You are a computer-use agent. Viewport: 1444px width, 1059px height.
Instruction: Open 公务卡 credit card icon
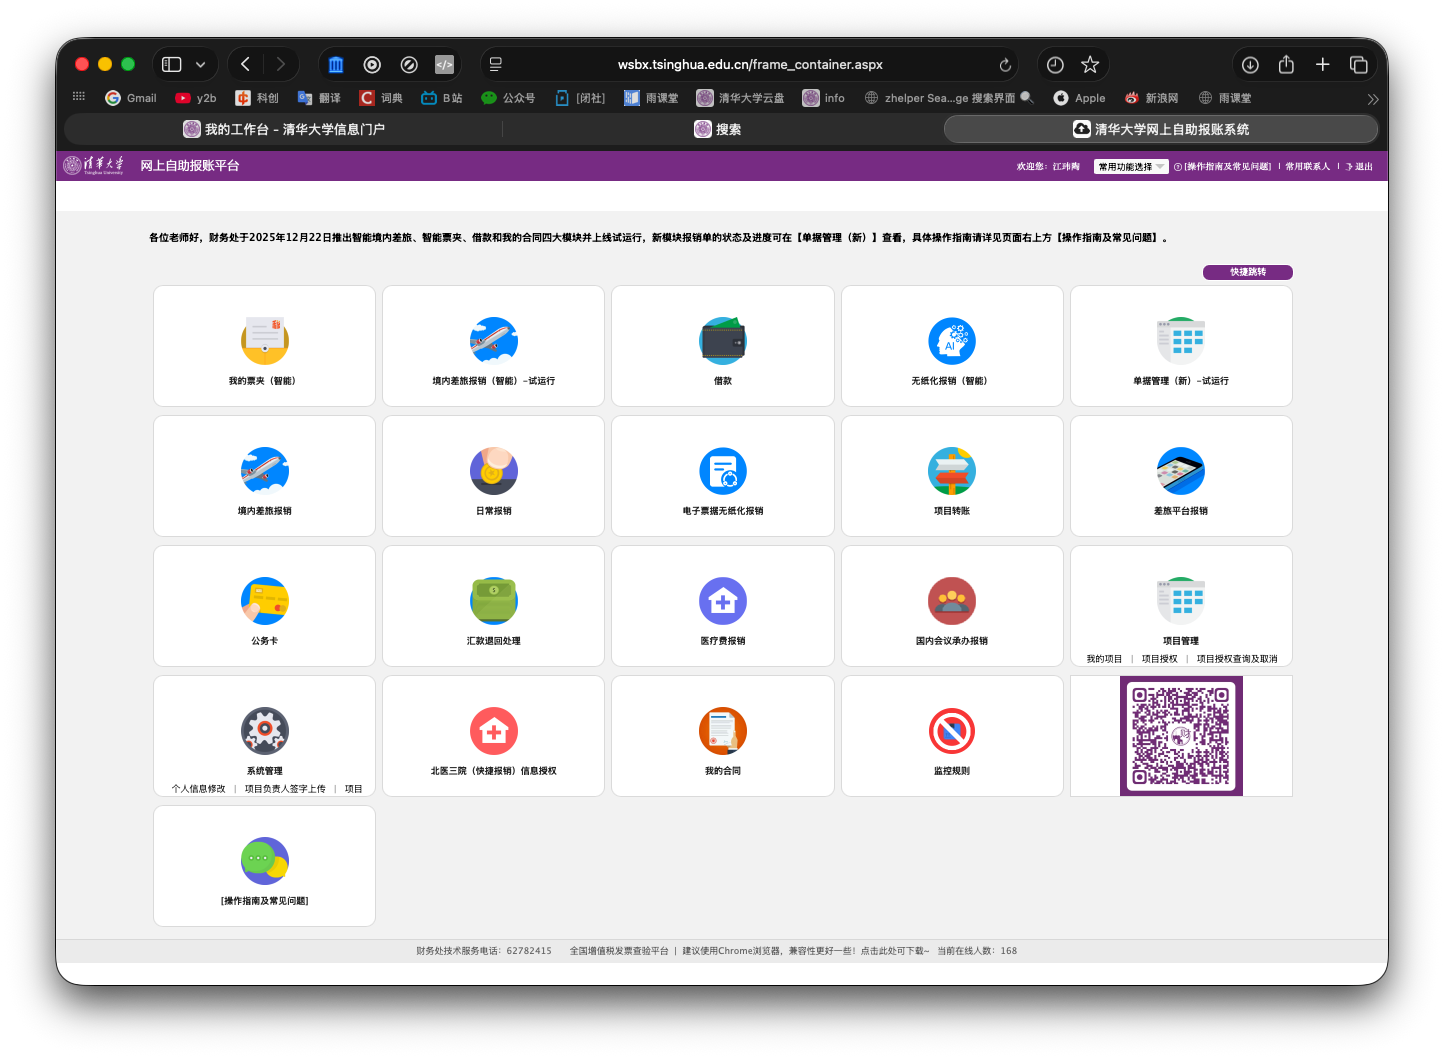point(265,601)
